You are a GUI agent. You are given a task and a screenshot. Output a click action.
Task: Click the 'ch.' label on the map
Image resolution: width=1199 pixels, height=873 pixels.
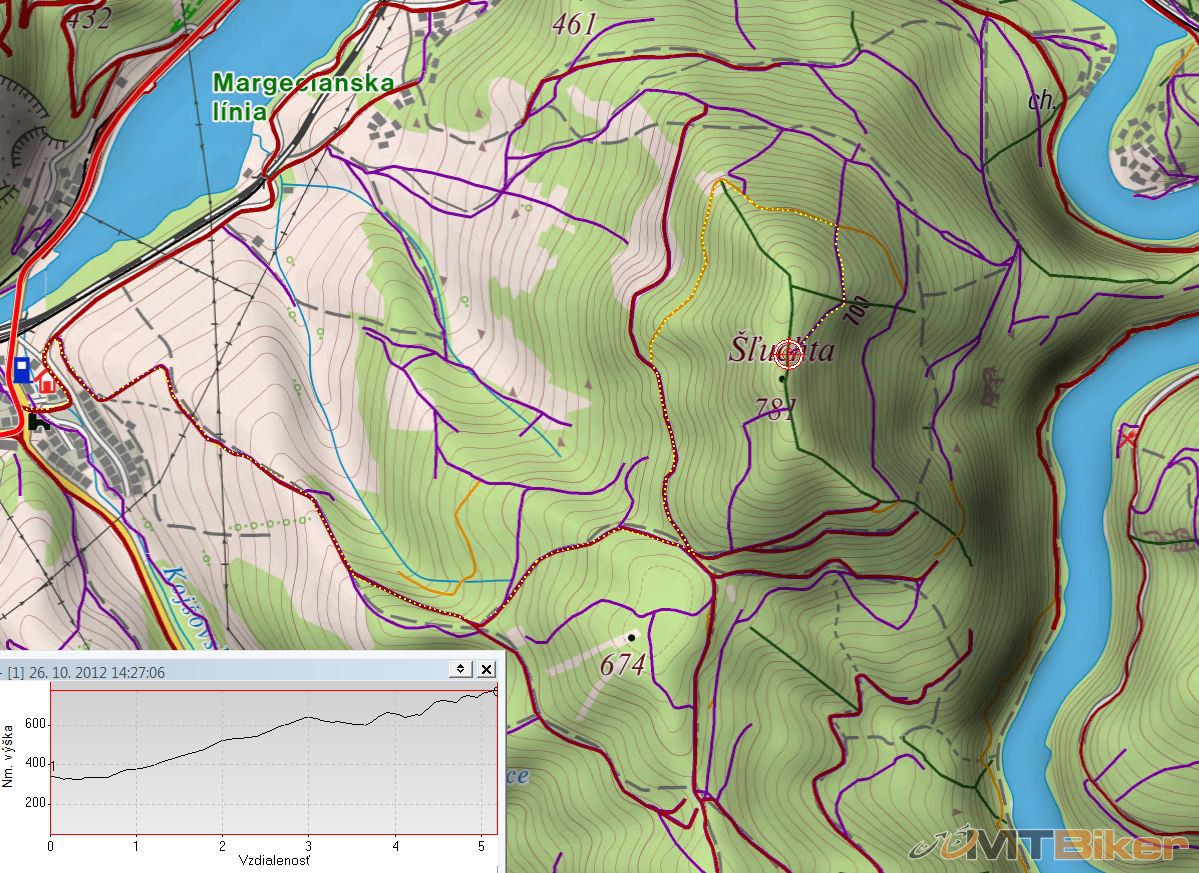[x=1042, y=99]
